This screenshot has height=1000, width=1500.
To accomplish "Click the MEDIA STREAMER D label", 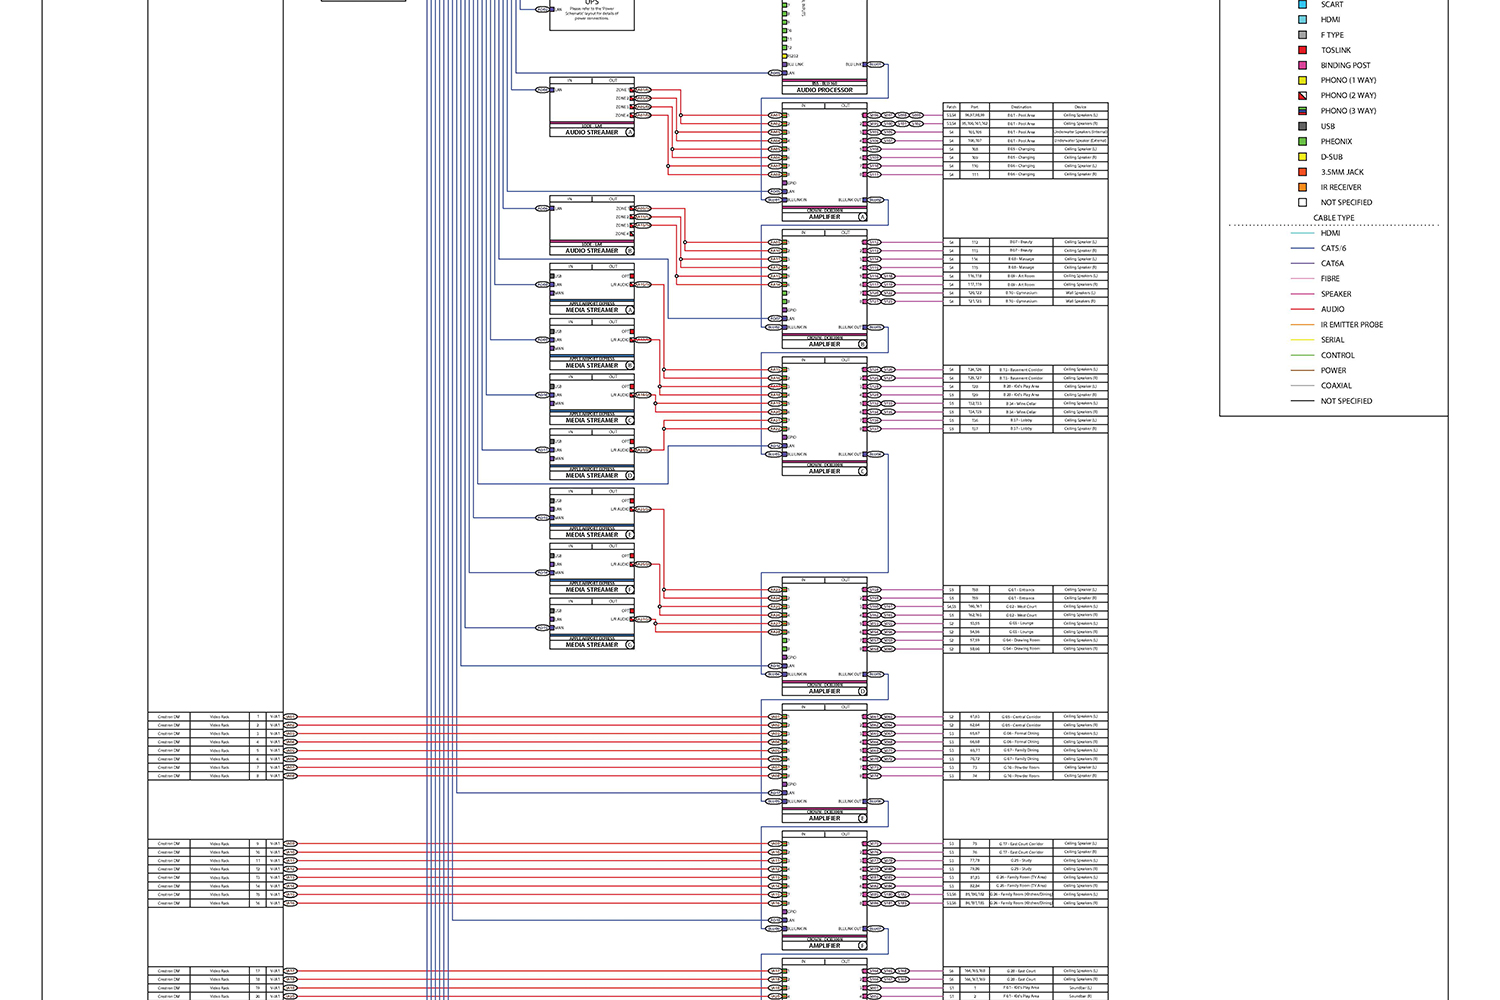I will pyautogui.click(x=592, y=475).
